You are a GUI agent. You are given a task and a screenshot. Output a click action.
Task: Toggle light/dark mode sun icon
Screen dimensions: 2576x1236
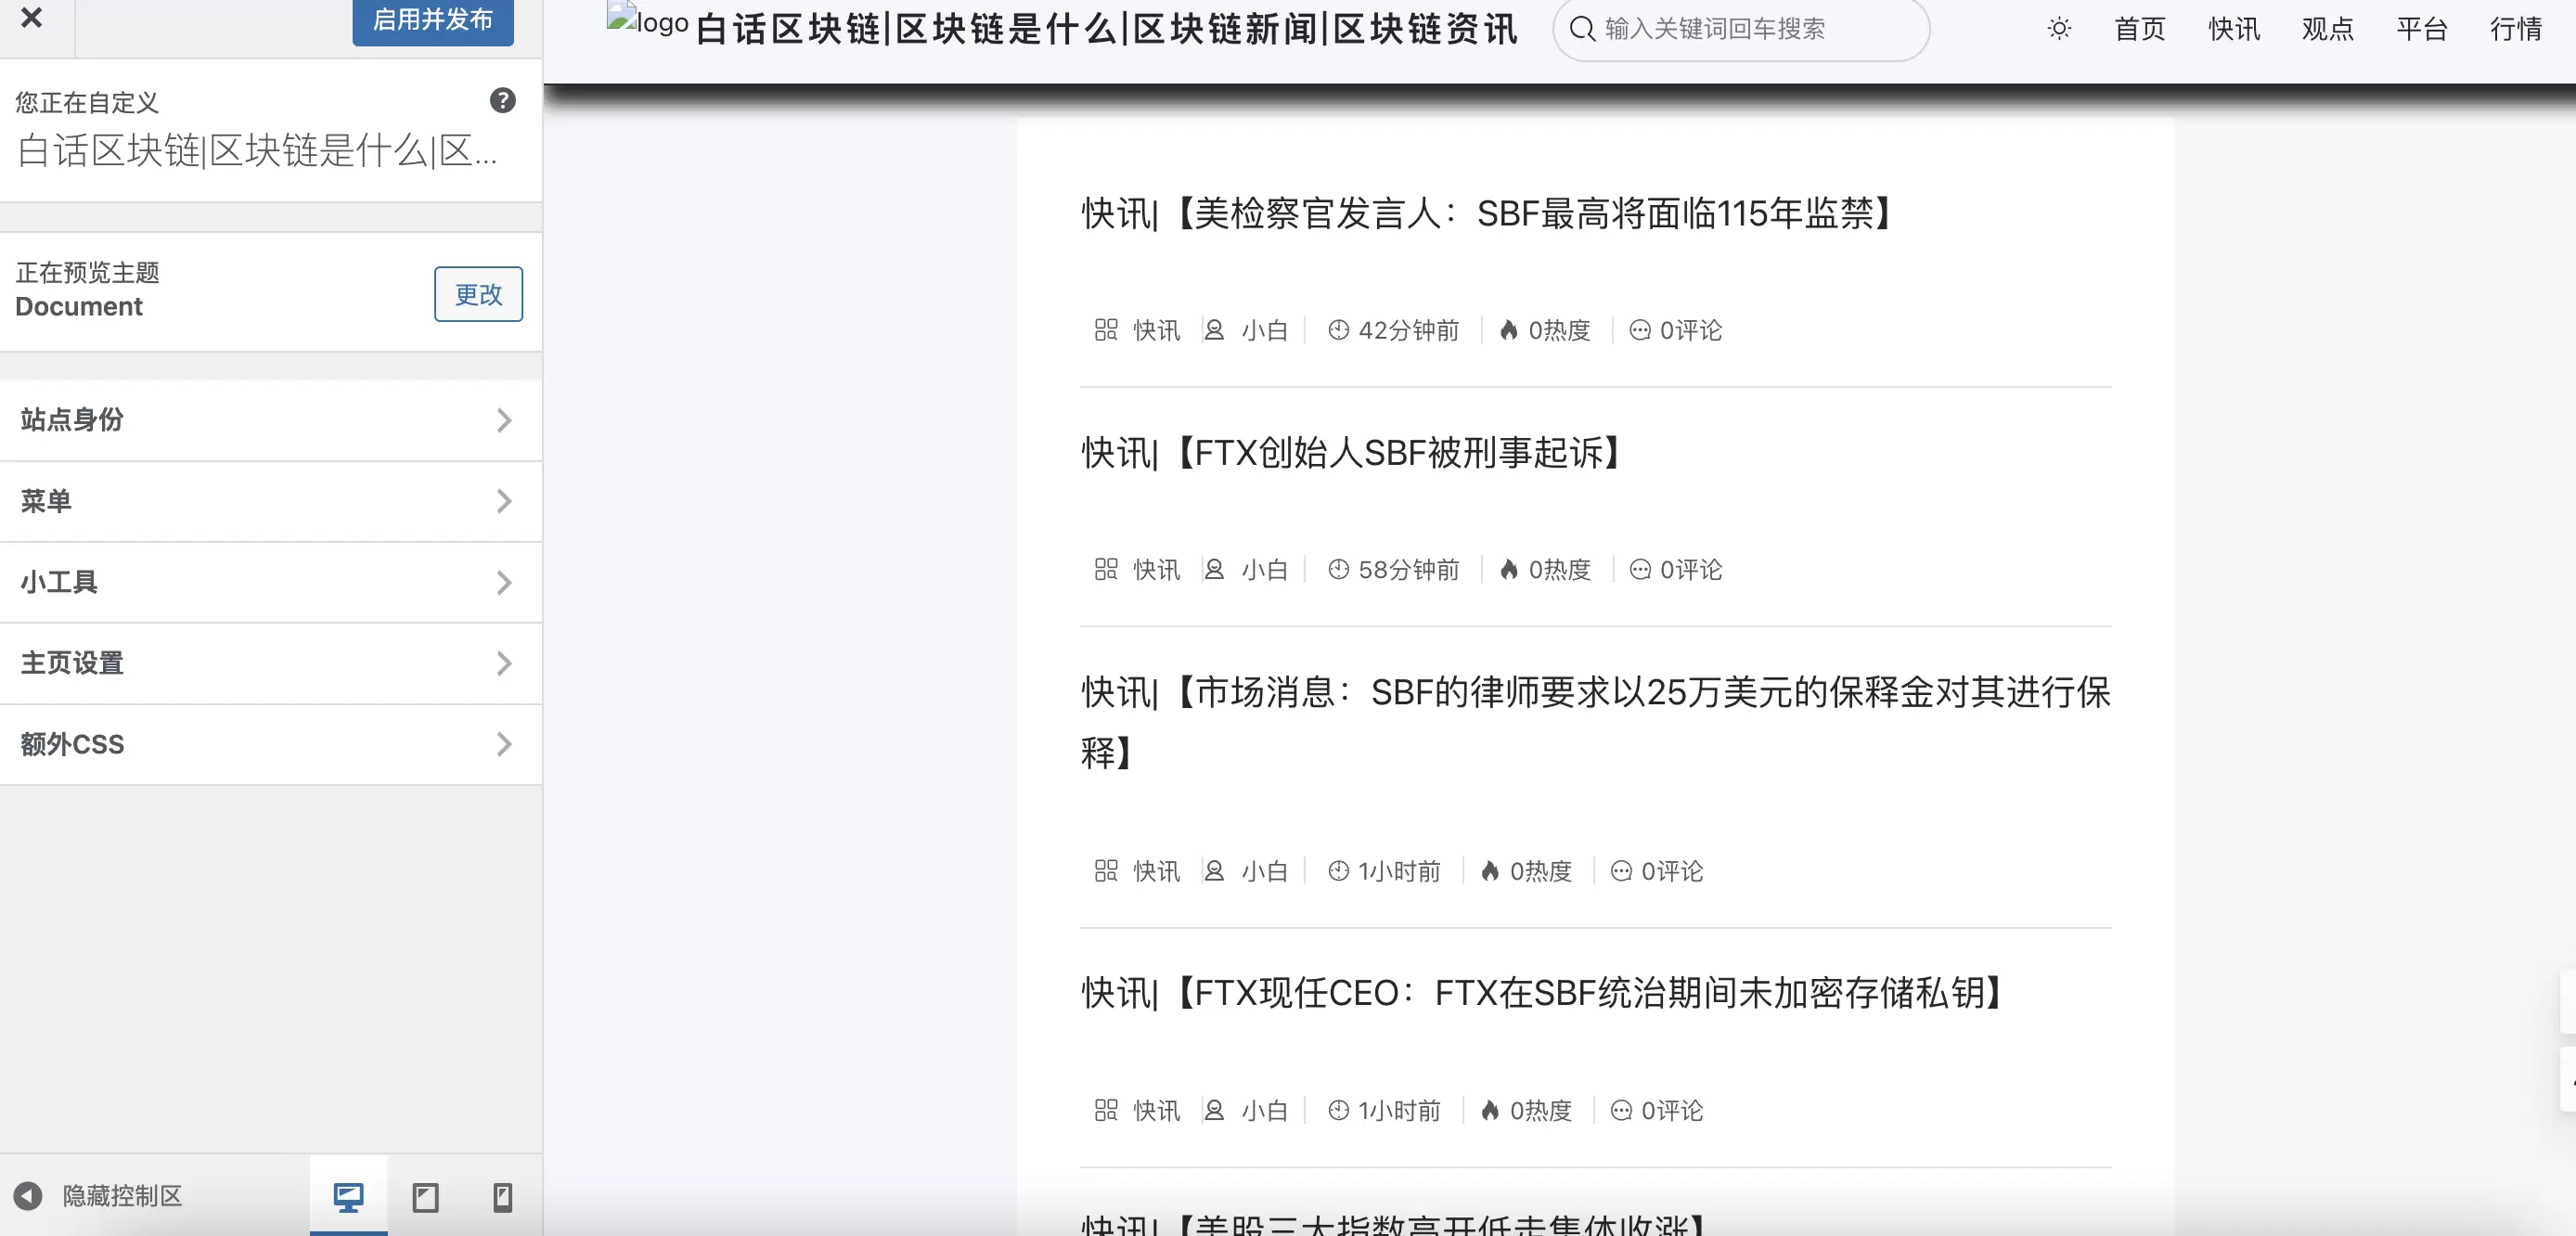click(2059, 29)
